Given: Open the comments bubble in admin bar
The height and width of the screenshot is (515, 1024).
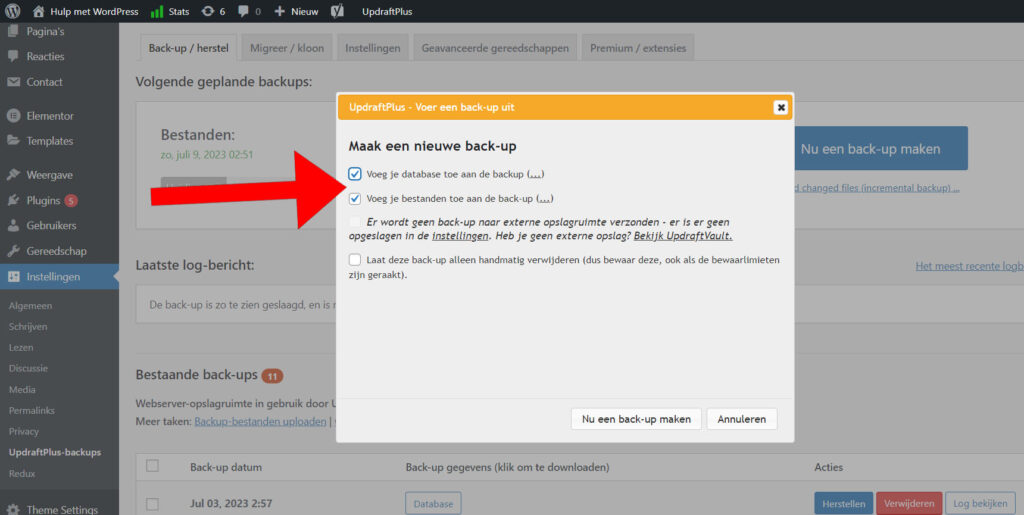Looking at the screenshot, I should [244, 11].
